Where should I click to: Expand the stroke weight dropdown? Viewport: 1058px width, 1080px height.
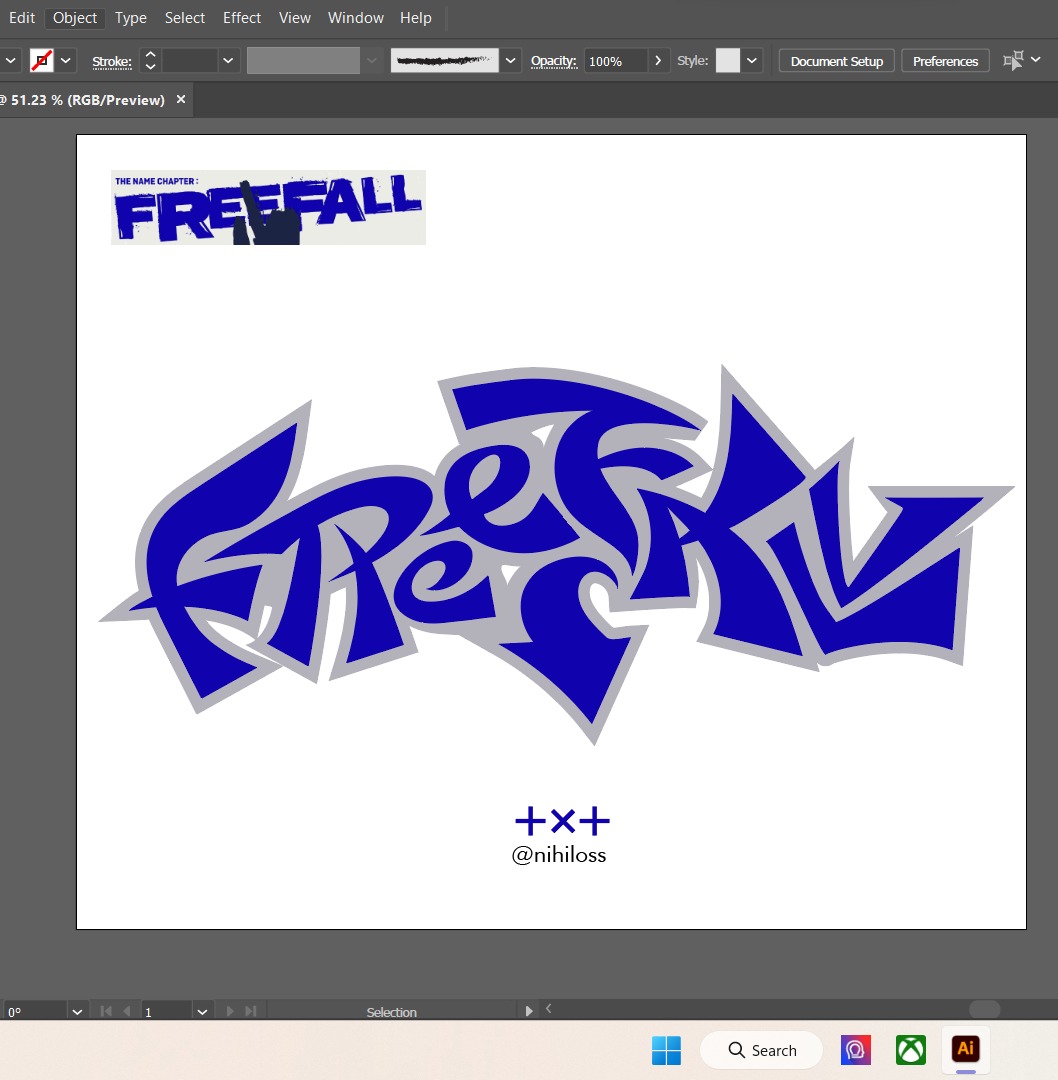pos(228,61)
